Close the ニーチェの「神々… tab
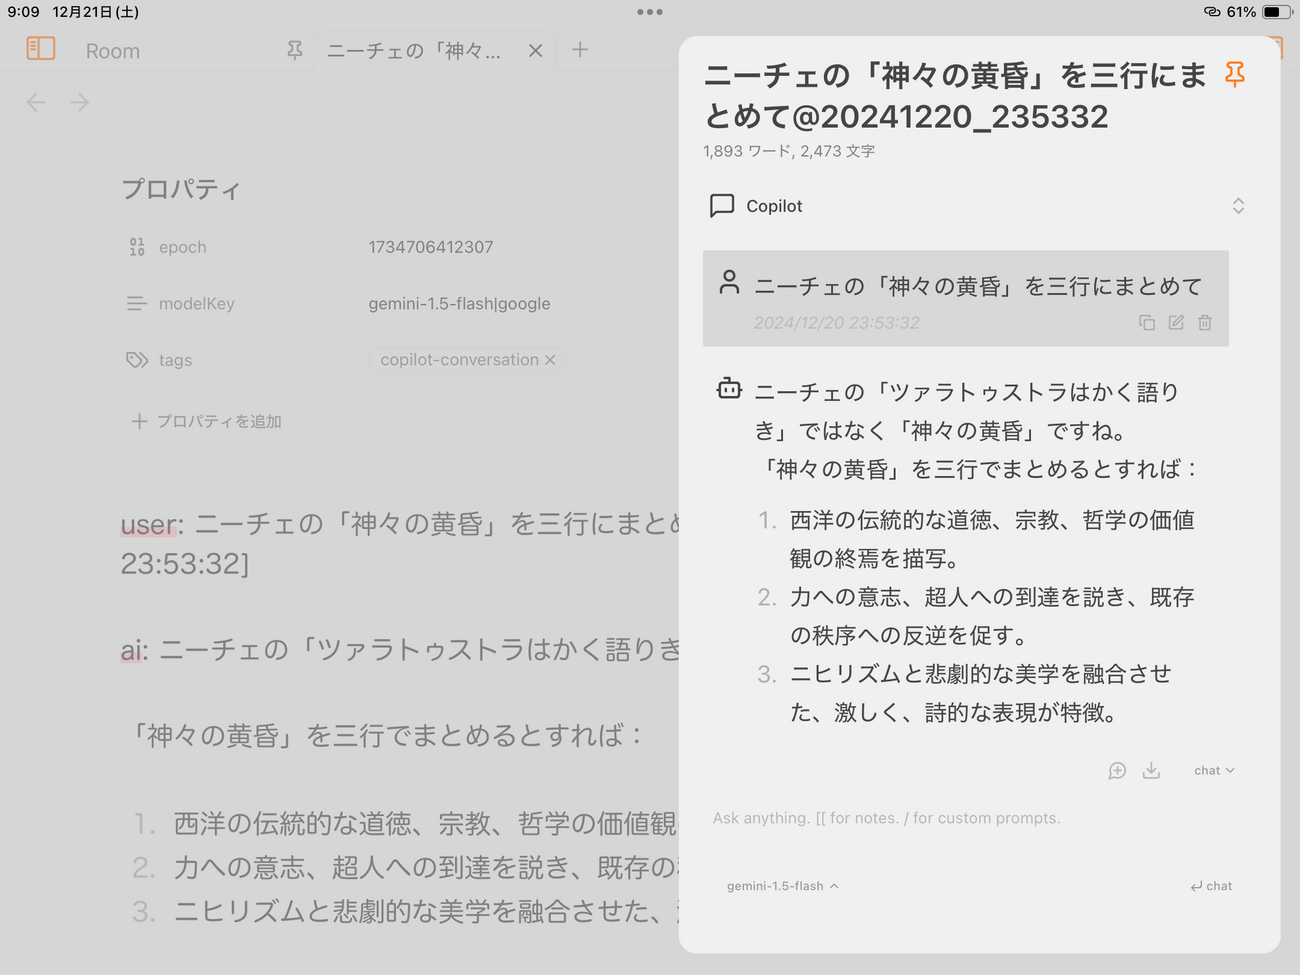This screenshot has width=1300, height=975. (x=536, y=50)
